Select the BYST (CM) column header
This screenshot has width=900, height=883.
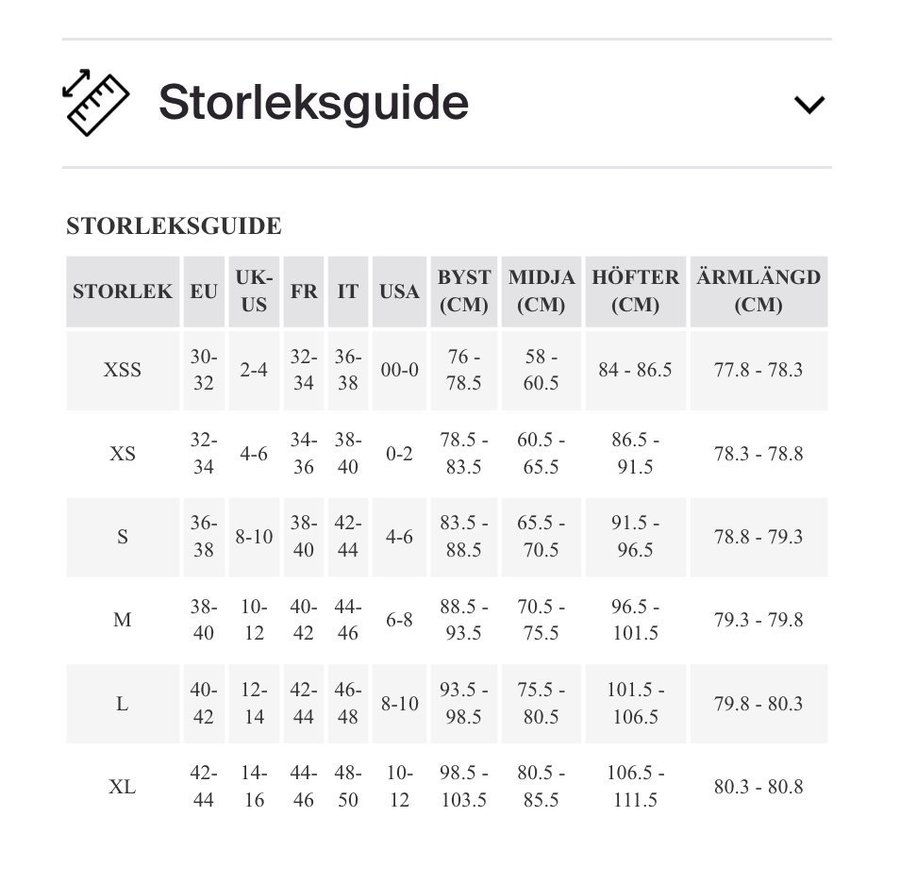pyautogui.click(x=464, y=291)
